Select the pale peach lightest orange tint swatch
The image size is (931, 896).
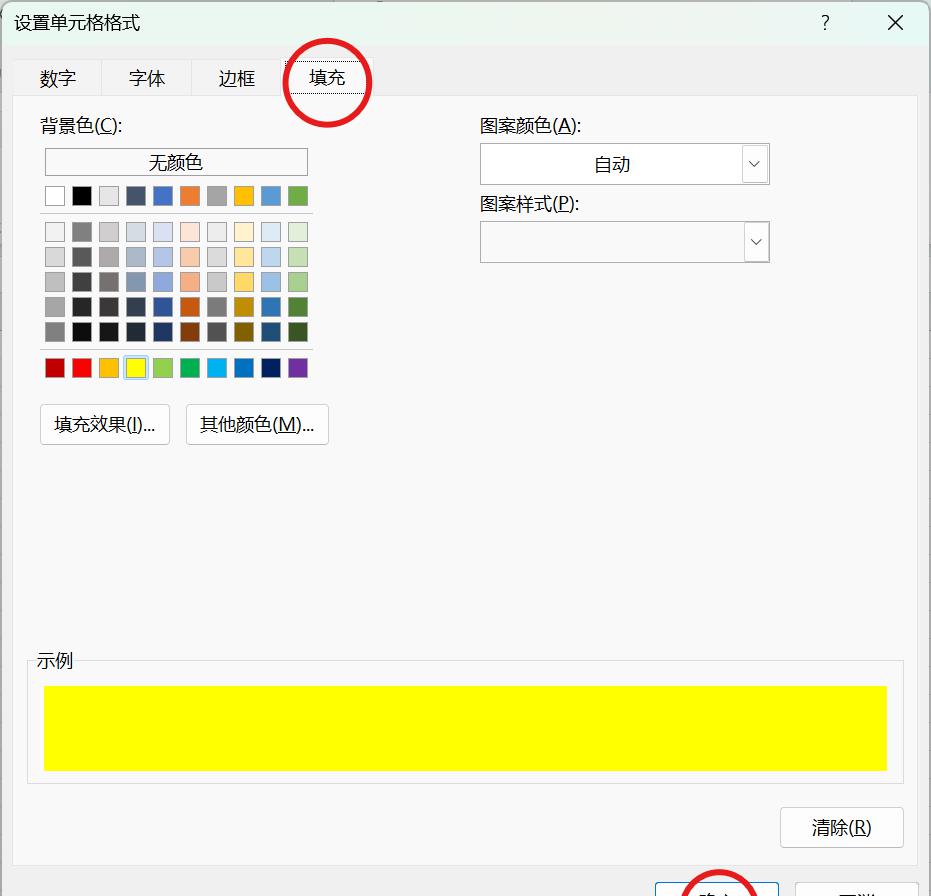pos(190,232)
